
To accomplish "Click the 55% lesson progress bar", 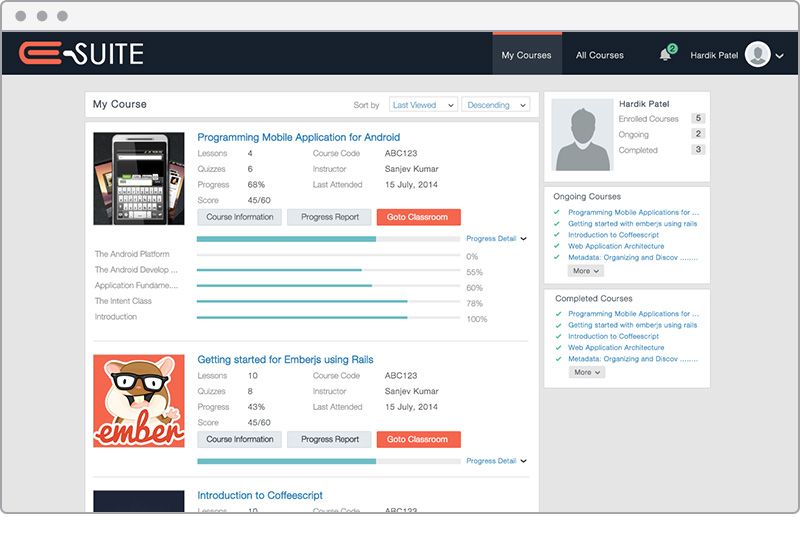I will coord(328,270).
